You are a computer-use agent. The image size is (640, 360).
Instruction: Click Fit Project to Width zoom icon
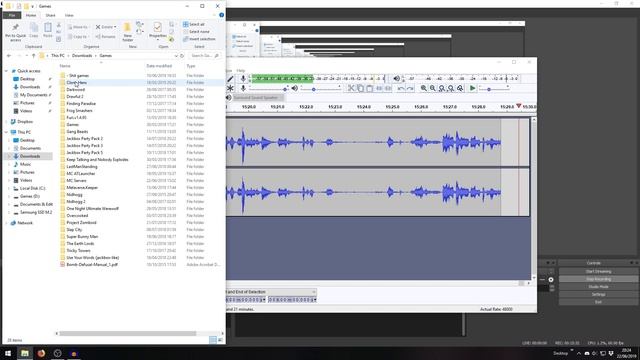point(451,88)
